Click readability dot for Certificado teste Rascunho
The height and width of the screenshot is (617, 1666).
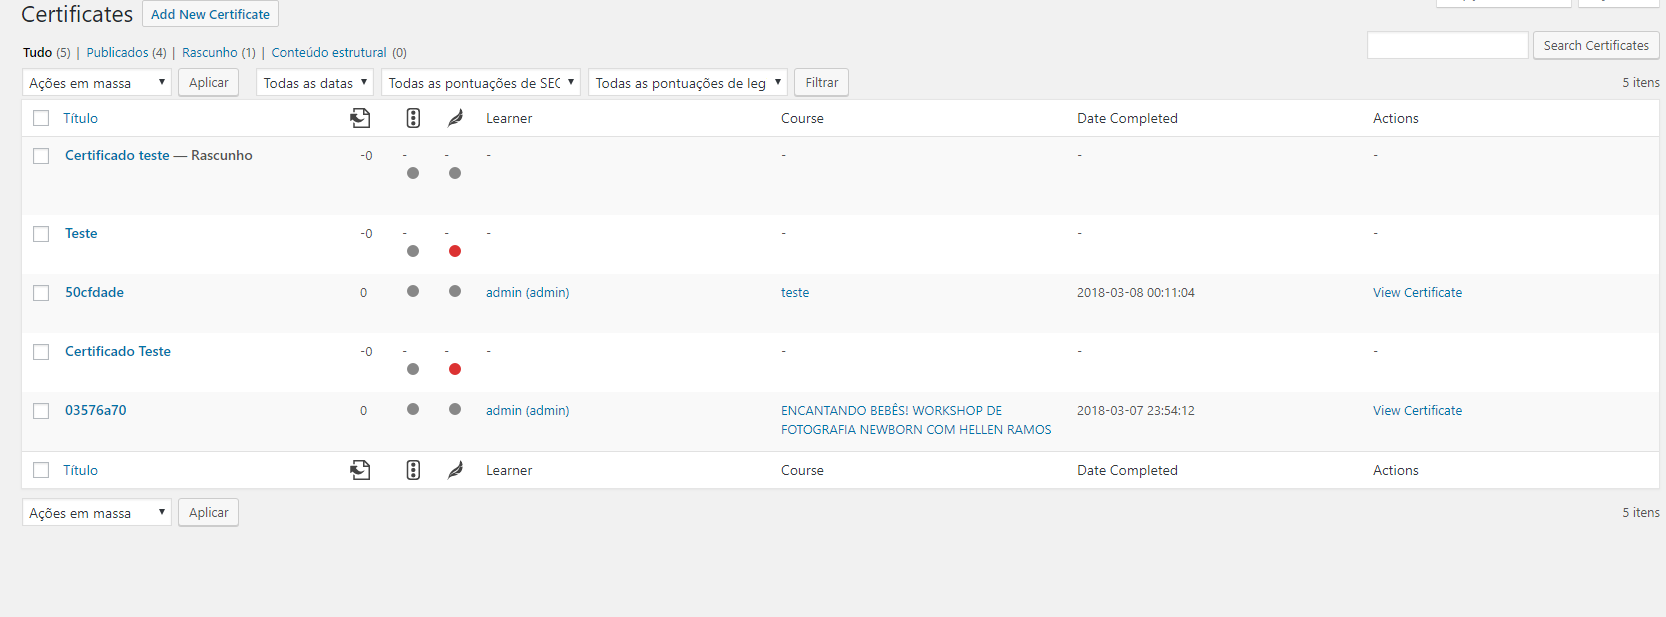[455, 173]
